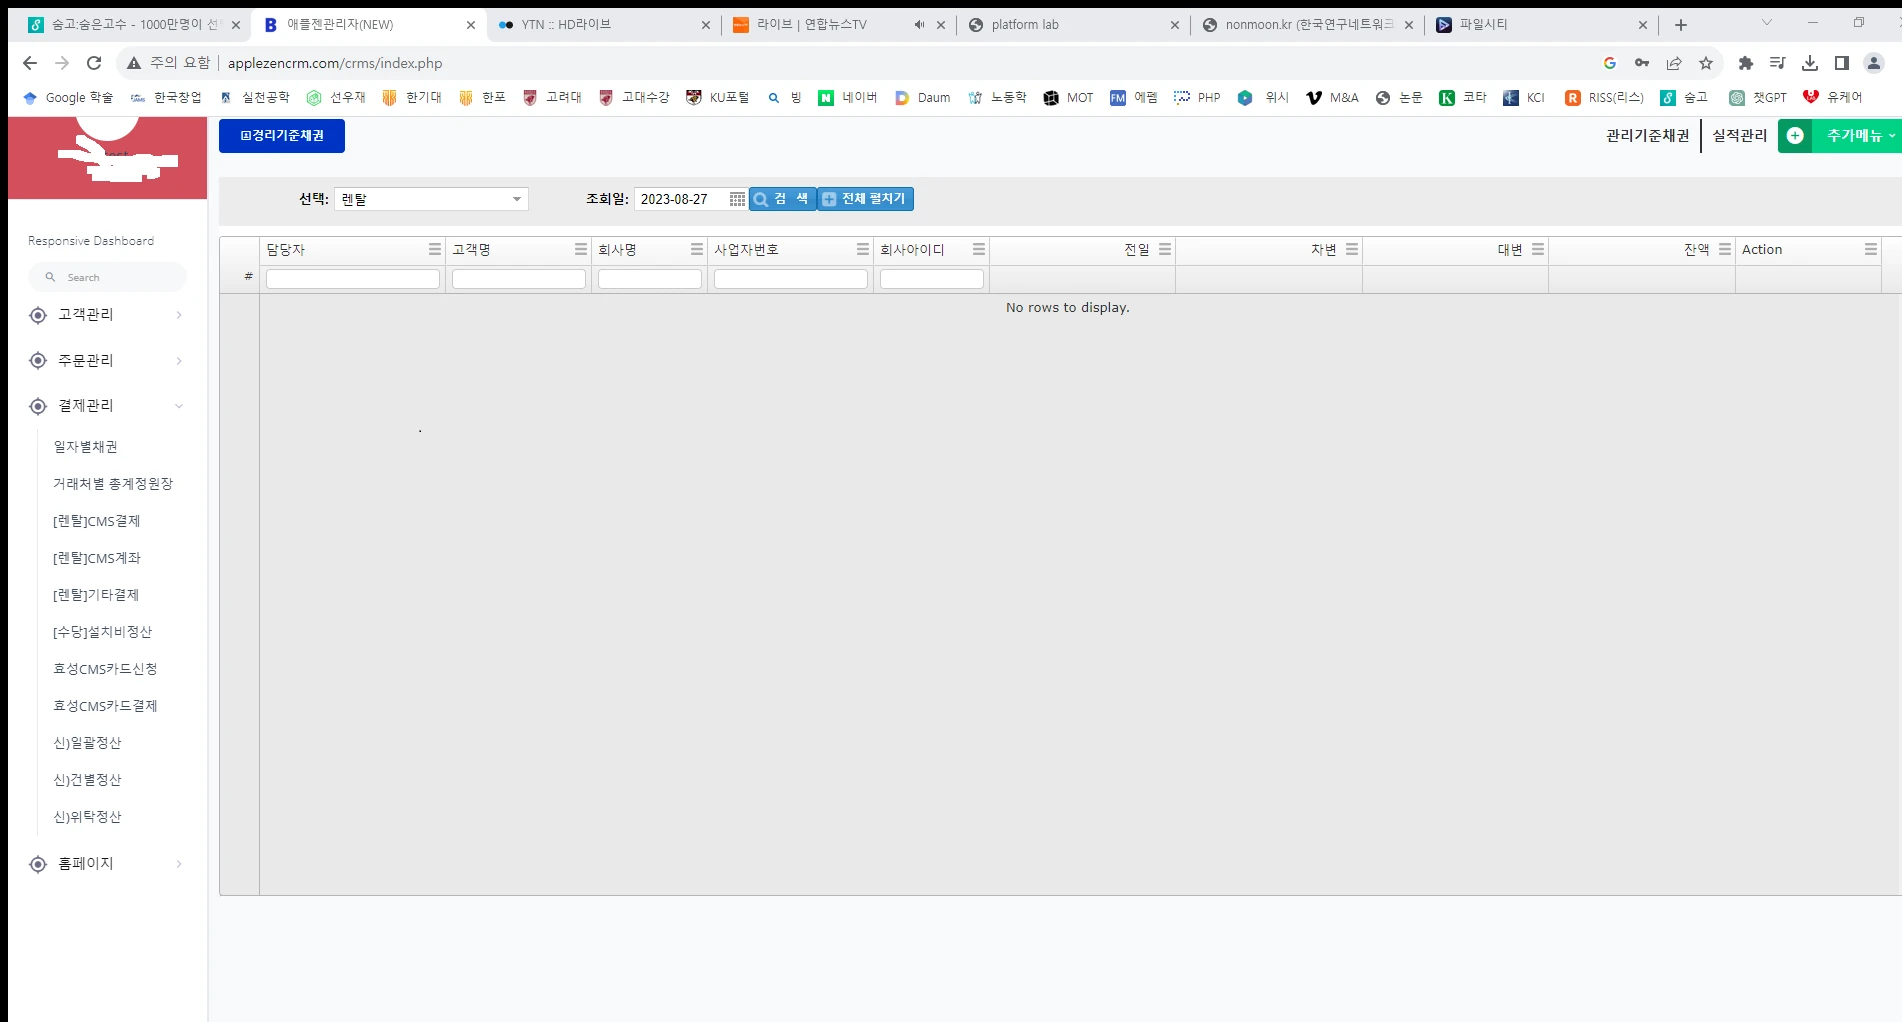The width and height of the screenshot is (1902, 1022).
Task: Open the 차변 column menu icon
Action: 1351,249
